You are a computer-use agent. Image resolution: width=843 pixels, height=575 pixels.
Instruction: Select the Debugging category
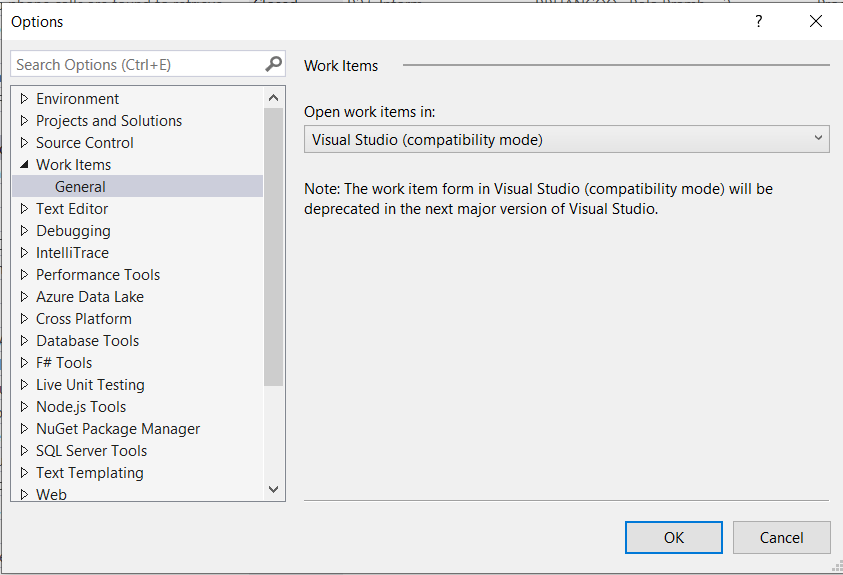coord(73,231)
